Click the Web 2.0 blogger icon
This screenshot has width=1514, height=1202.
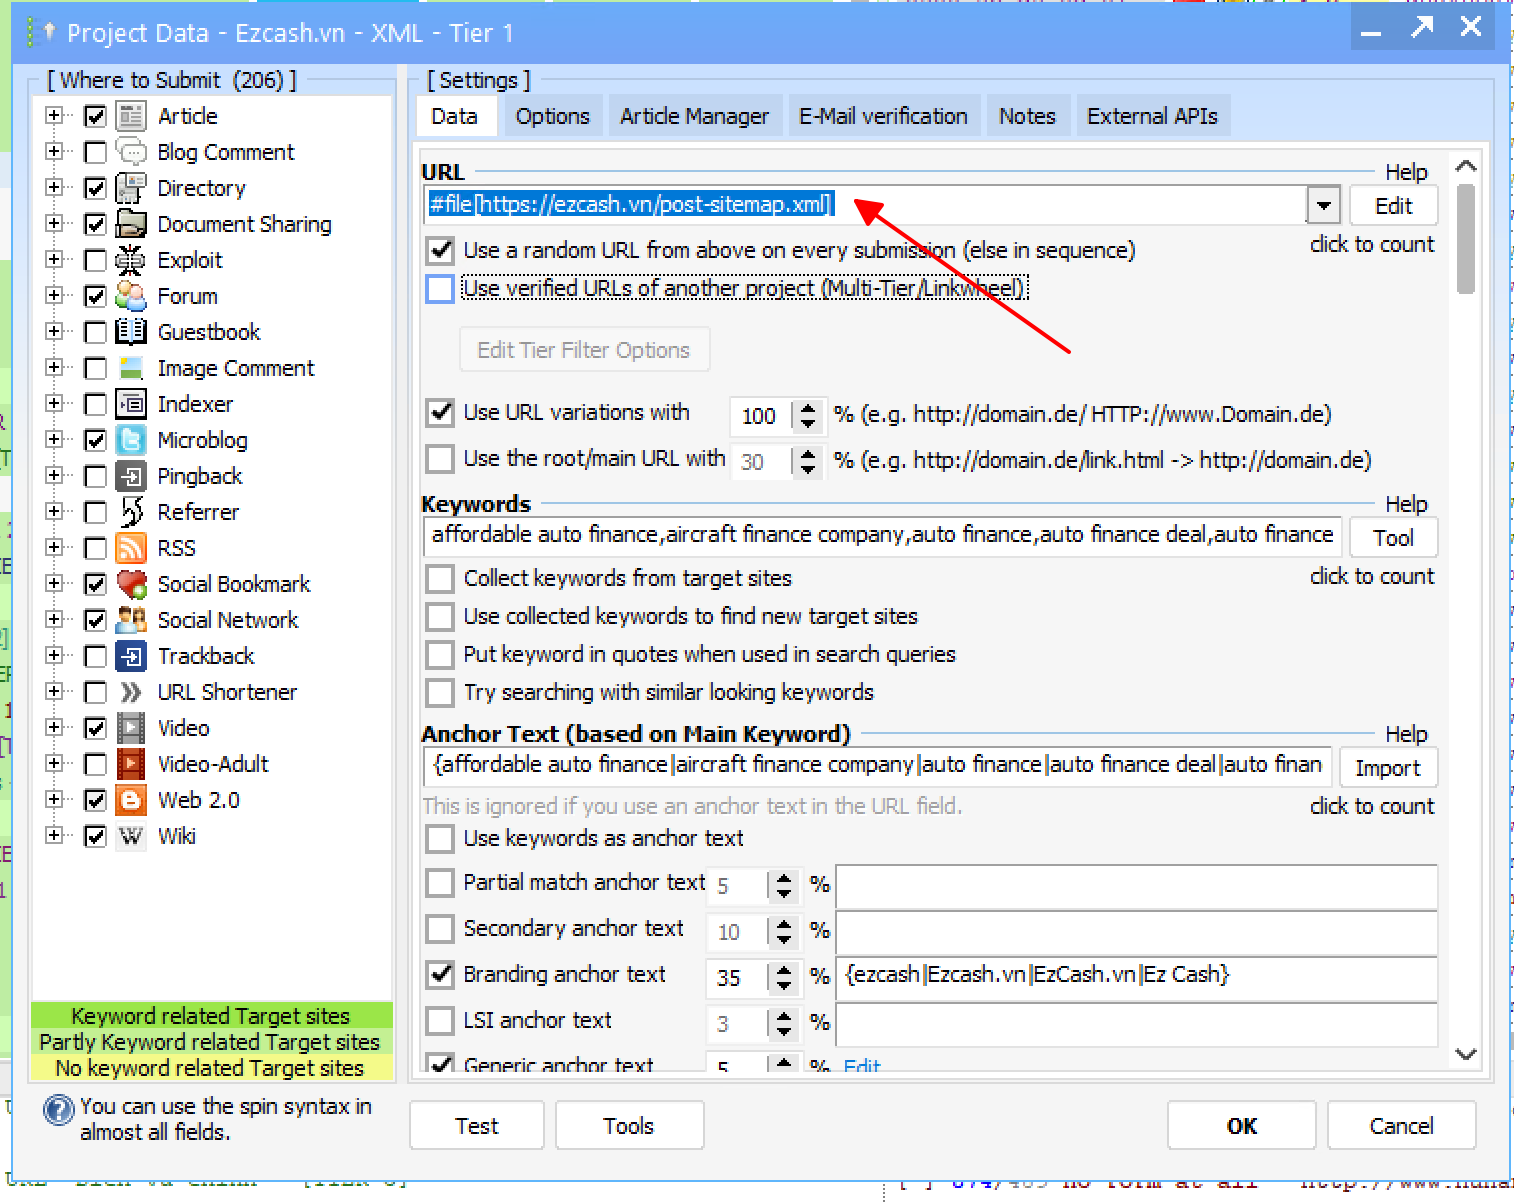click(131, 800)
